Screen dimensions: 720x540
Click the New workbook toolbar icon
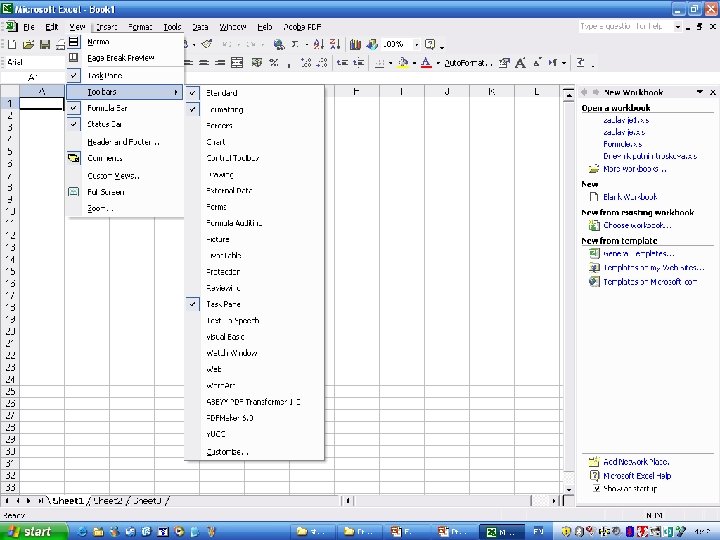tap(12, 44)
